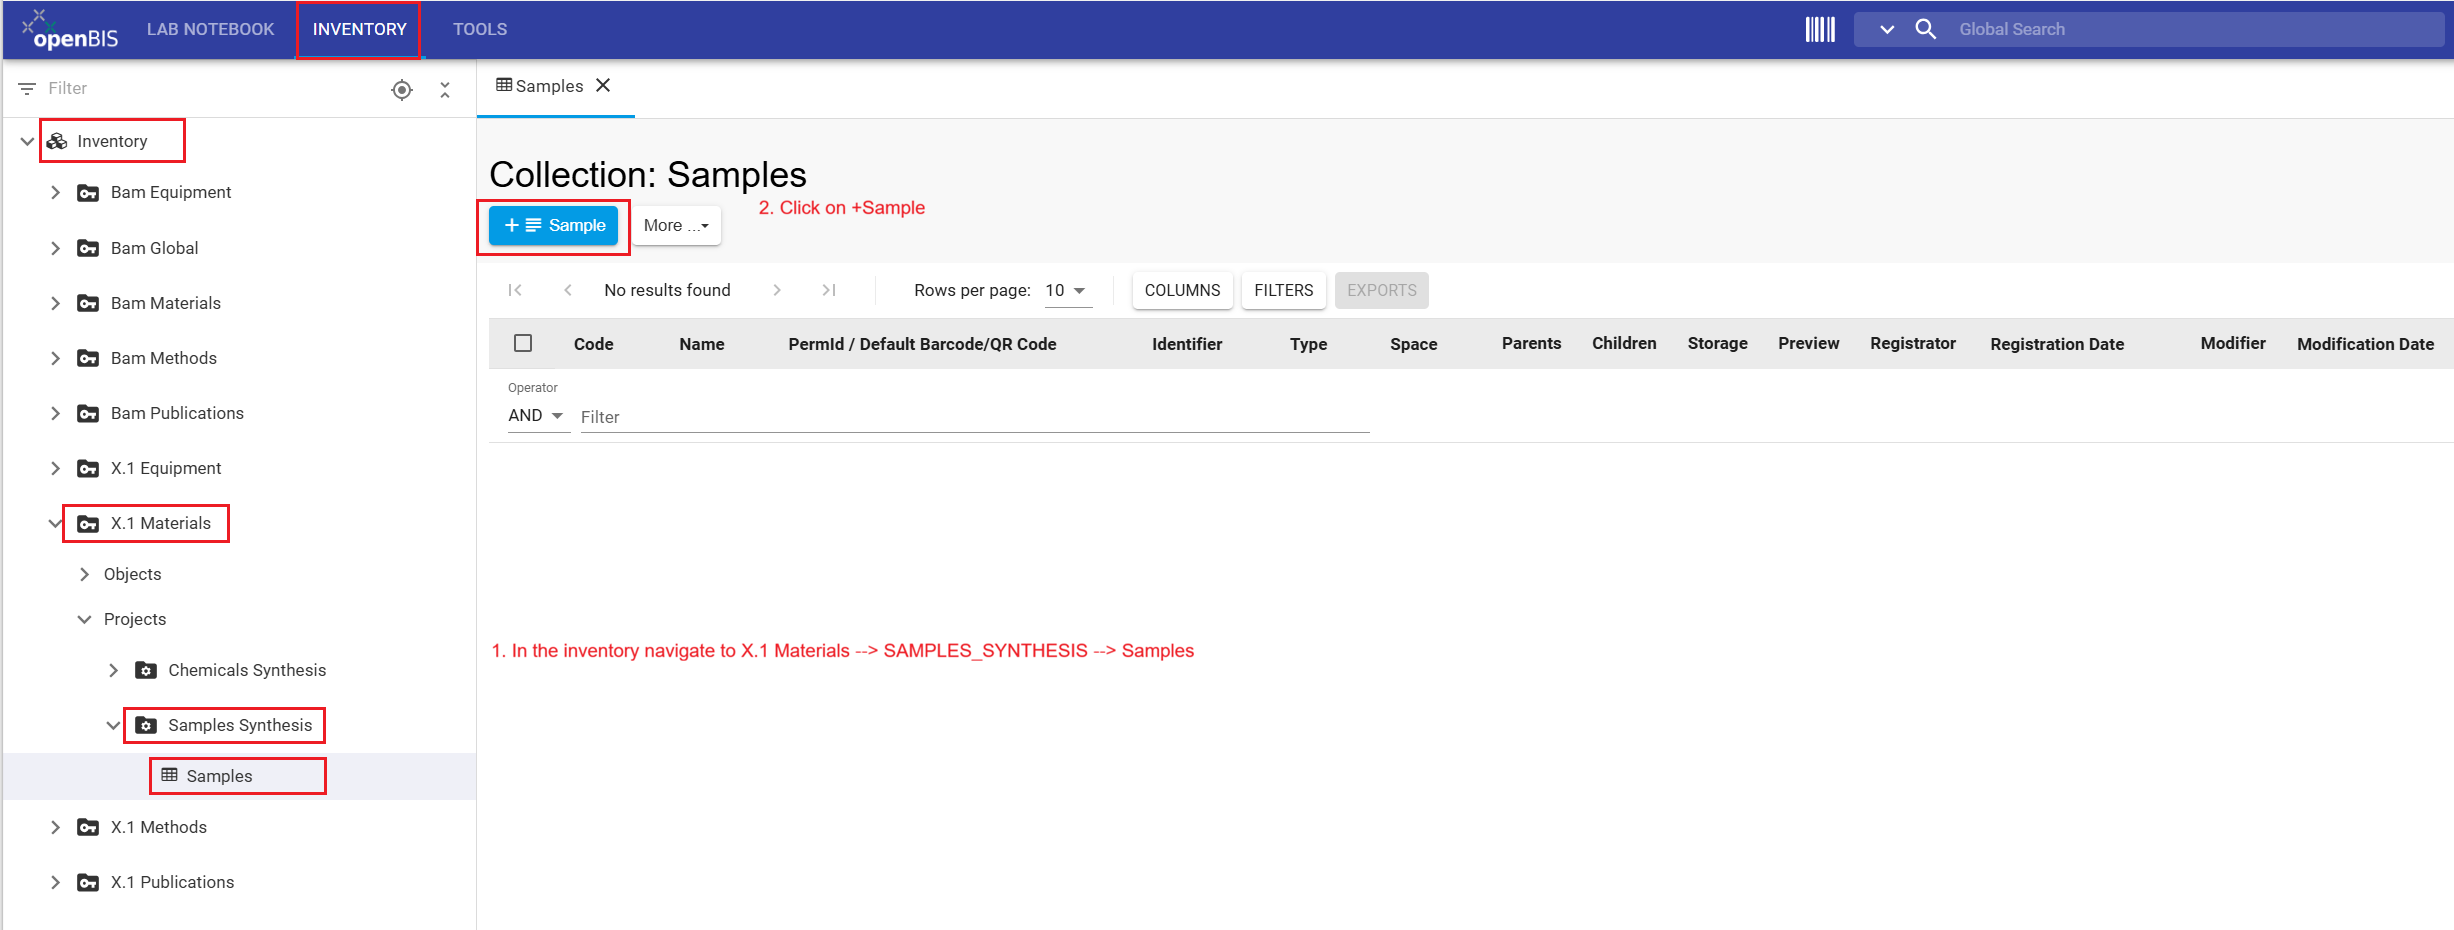Switch to the LAB NOTEBOOK menu
The width and height of the screenshot is (2454, 930).
(x=210, y=29)
